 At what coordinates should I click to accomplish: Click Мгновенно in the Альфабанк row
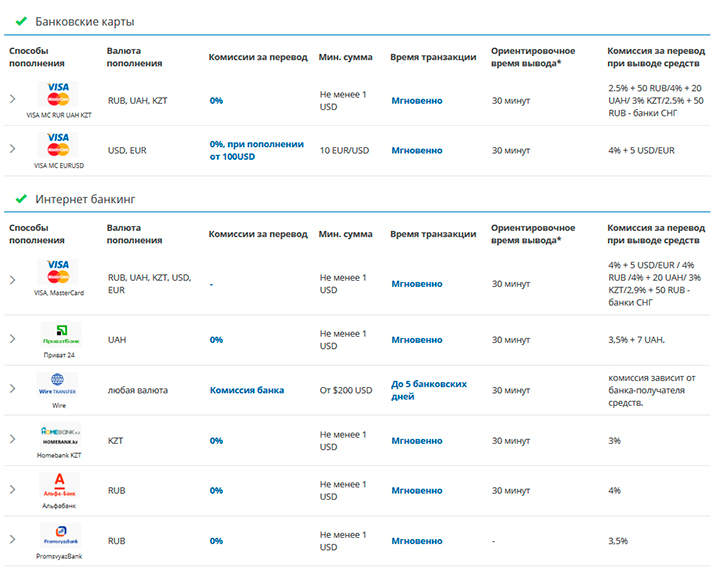tap(416, 491)
